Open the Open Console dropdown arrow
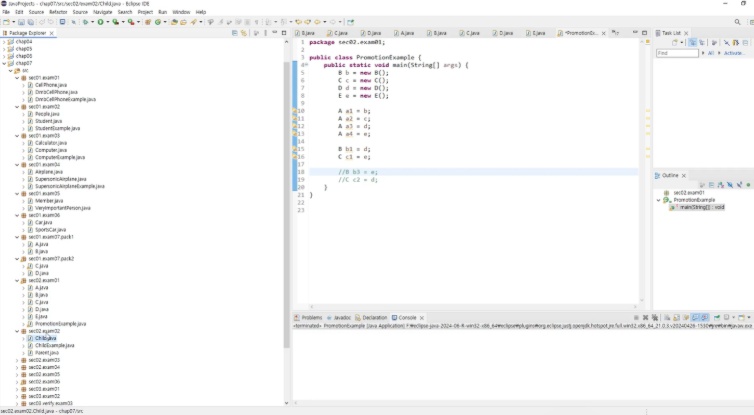Image resolution: width=754 pixels, height=415 pixels. 748,318
